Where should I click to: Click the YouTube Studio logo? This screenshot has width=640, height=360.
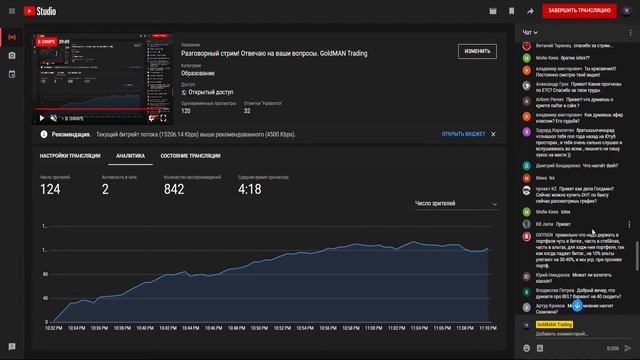point(40,11)
